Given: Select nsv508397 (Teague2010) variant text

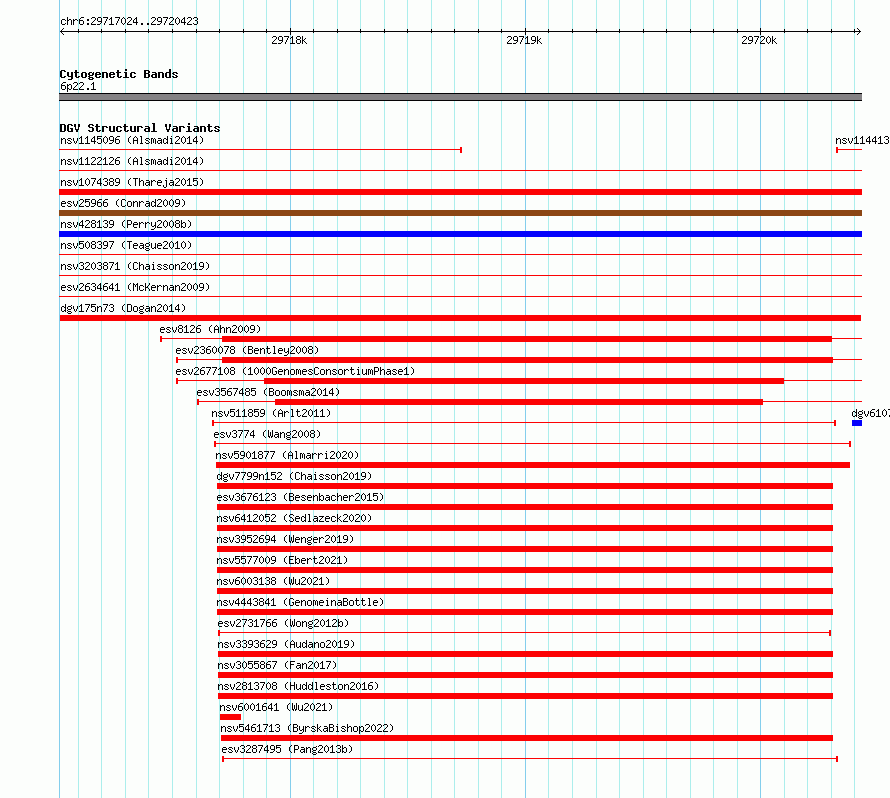Looking at the screenshot, I should click(x=126, y=245).
